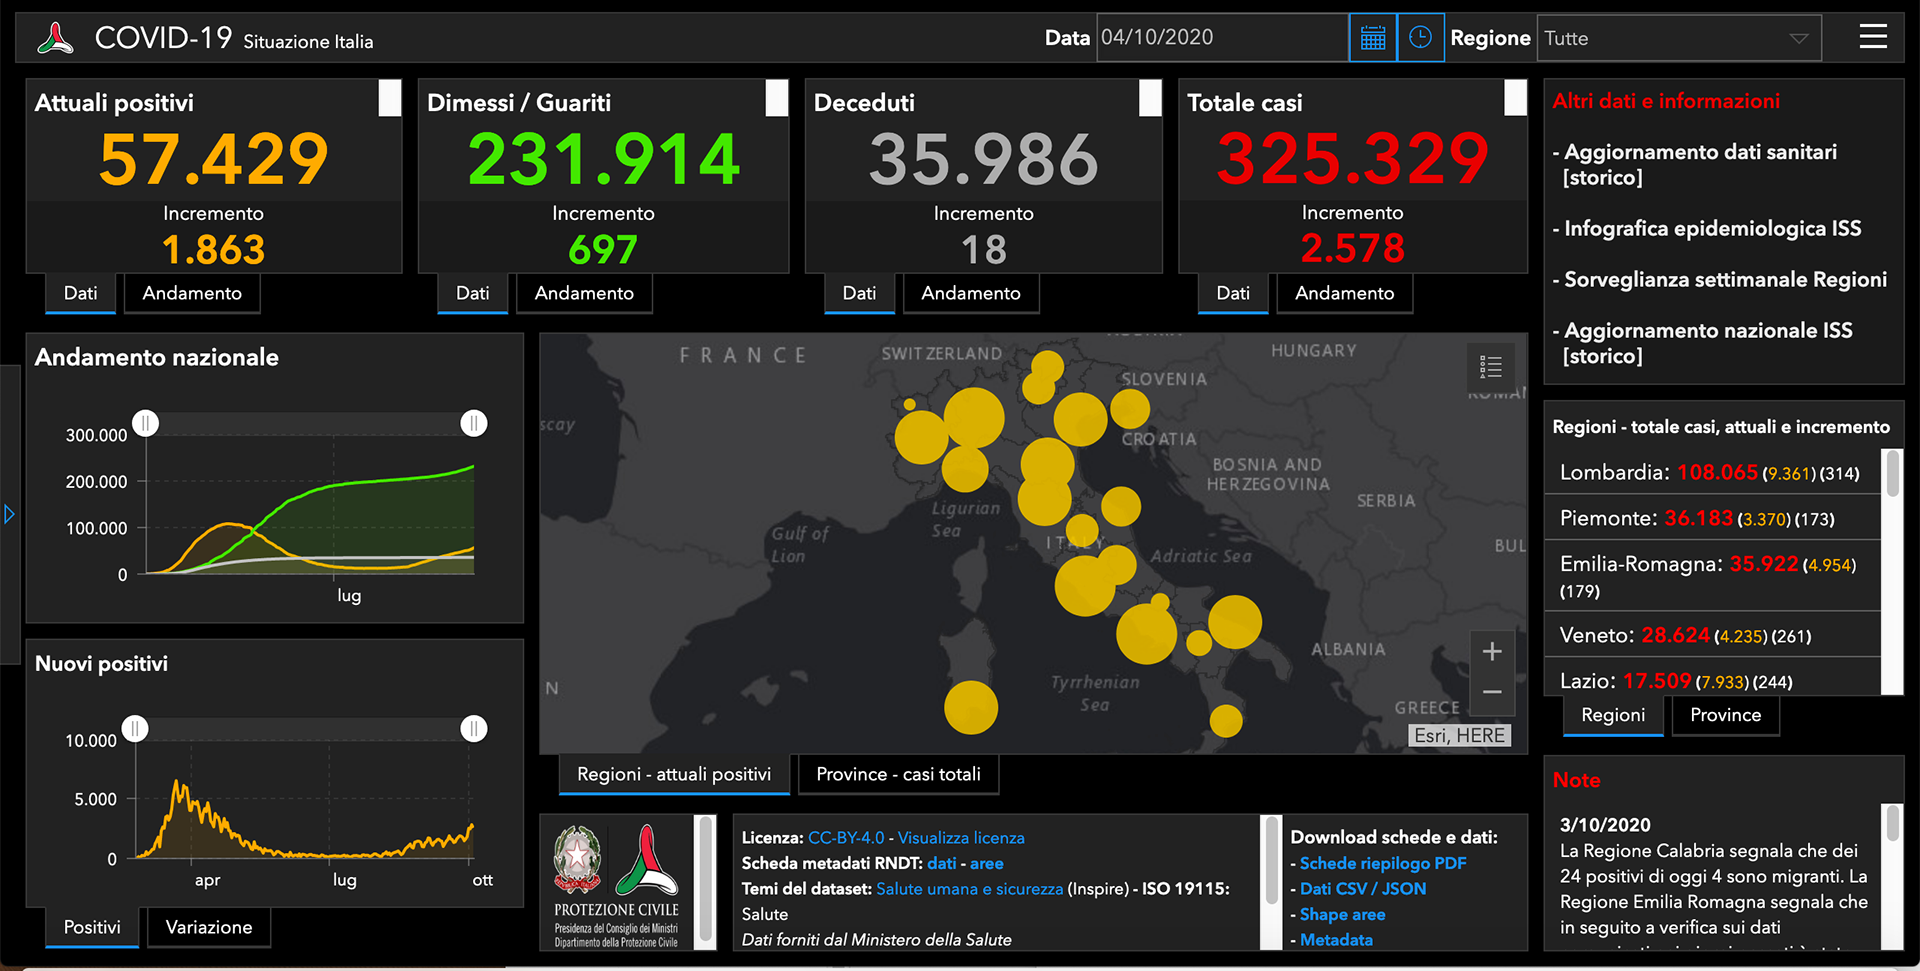Open the Regione dropdown showing Tutte

[x=1679, y=38]
